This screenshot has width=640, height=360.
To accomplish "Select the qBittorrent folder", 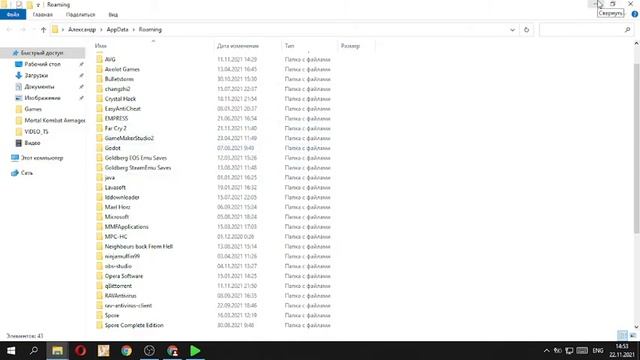I will coord(118,286).
